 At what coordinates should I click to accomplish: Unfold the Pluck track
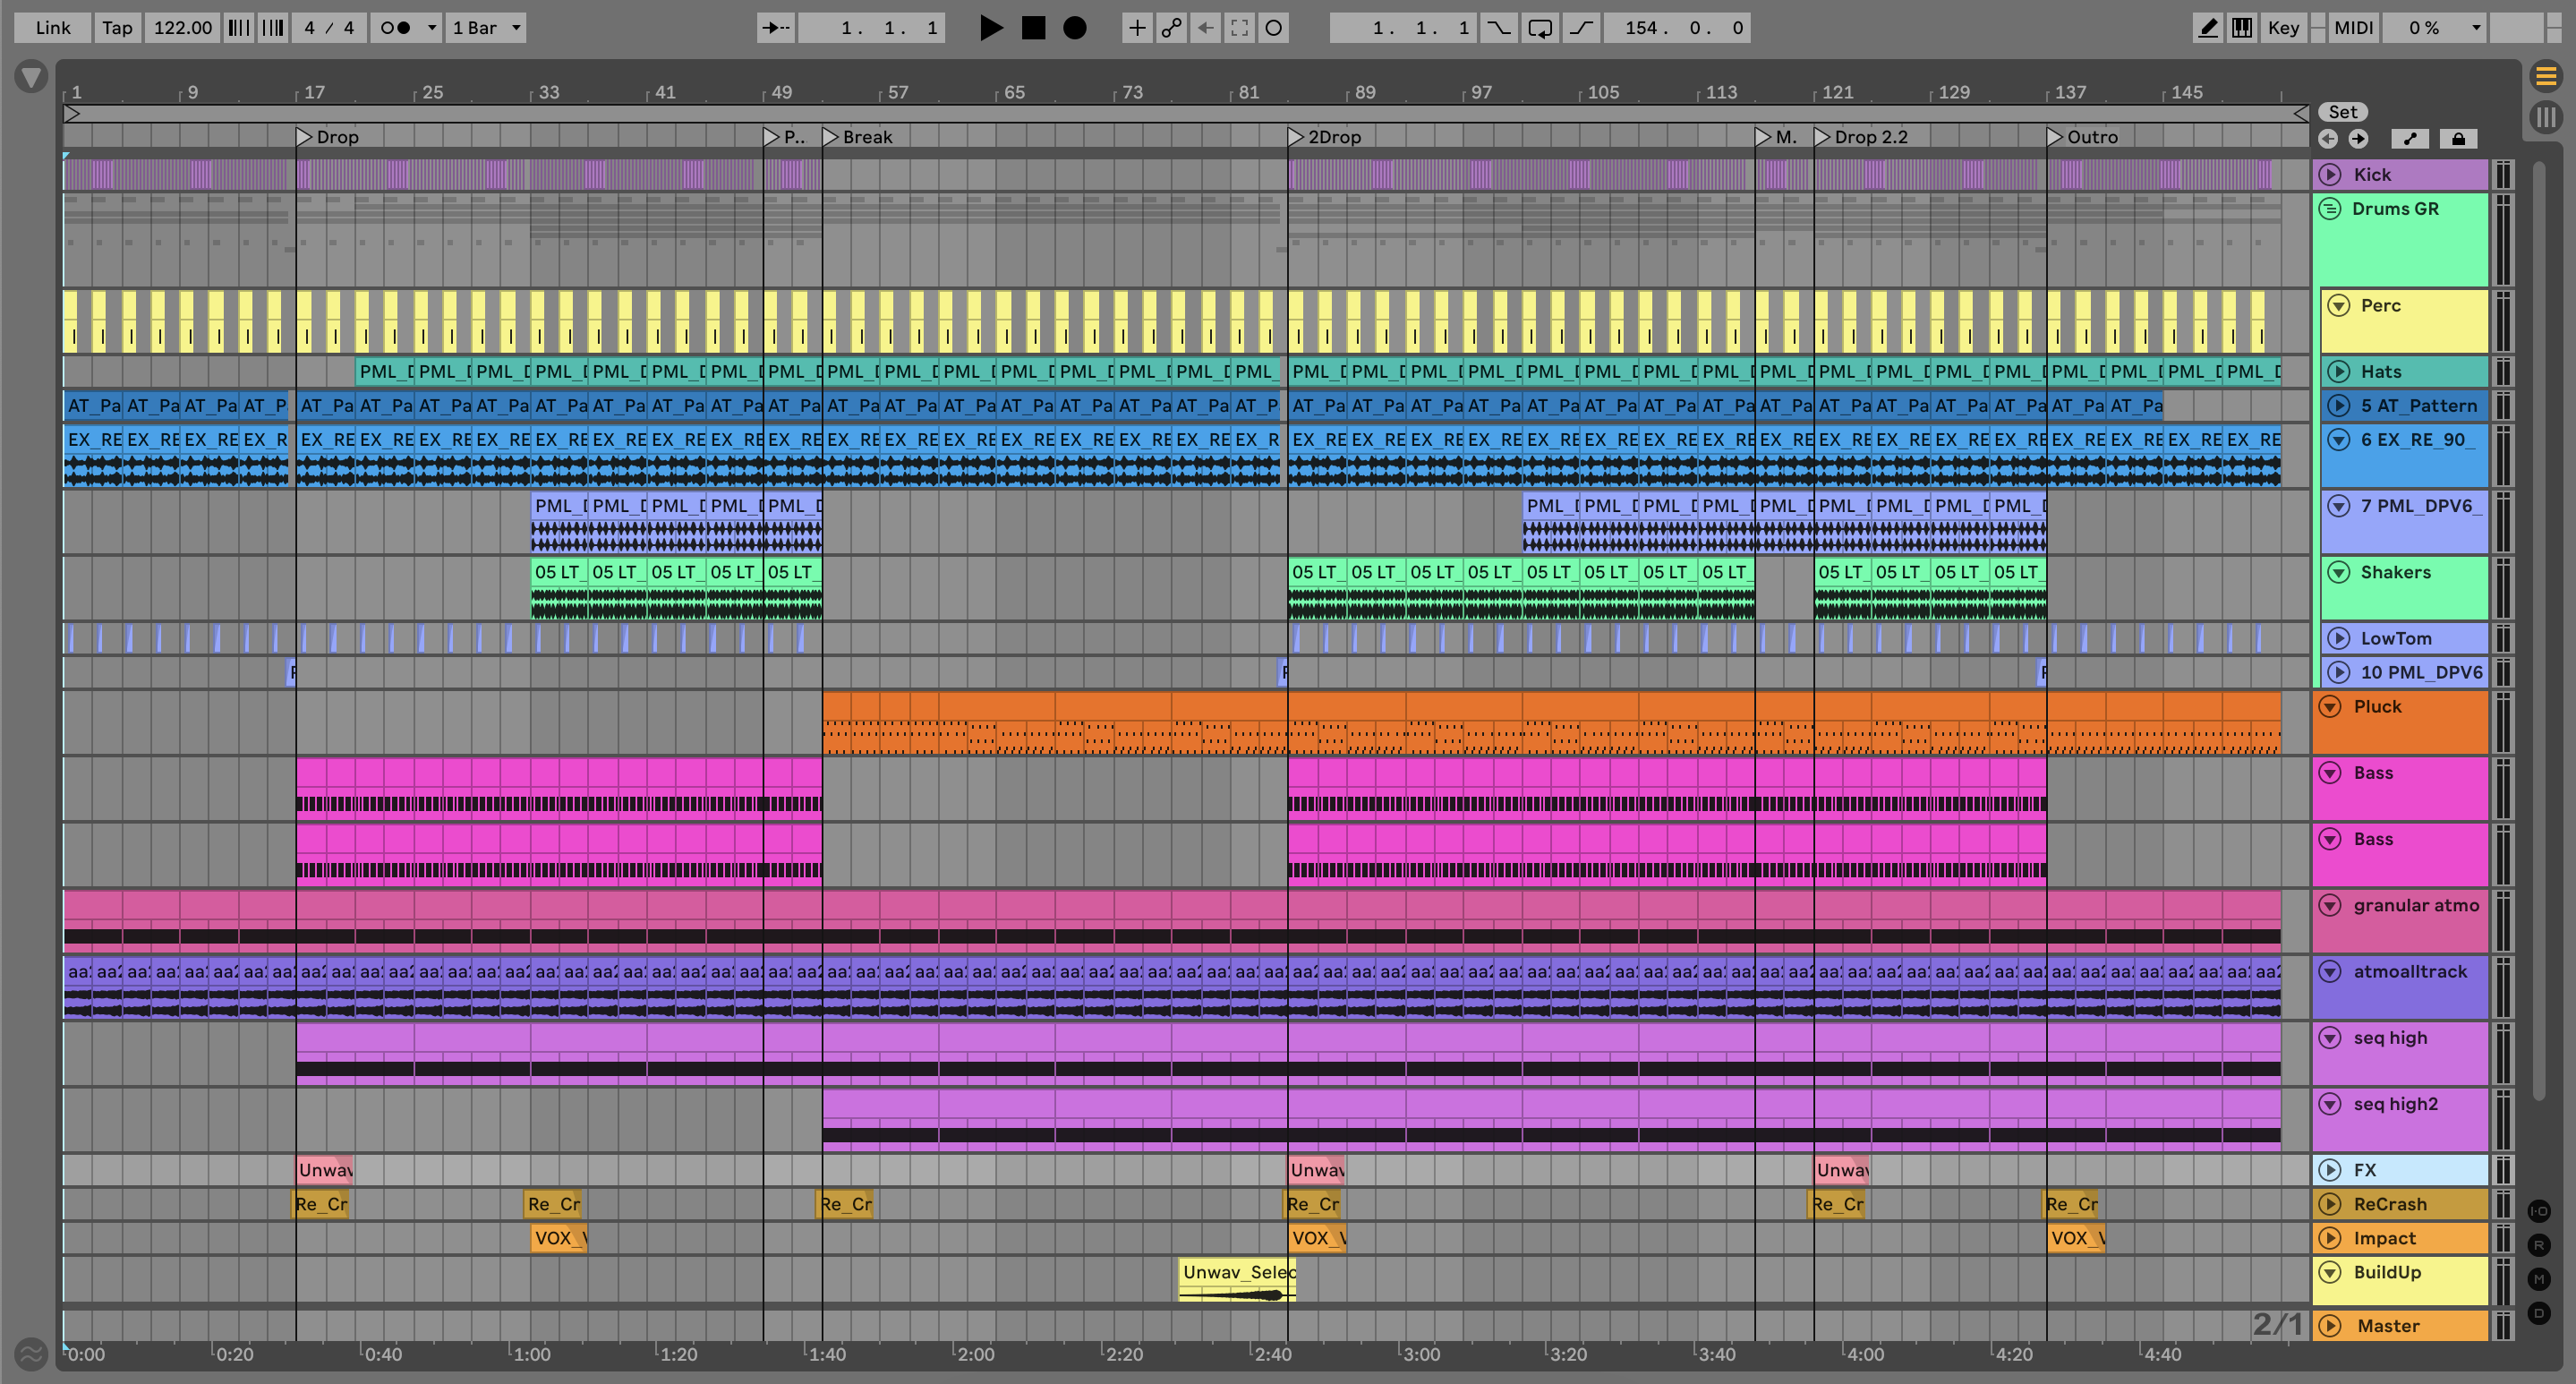2330,707
